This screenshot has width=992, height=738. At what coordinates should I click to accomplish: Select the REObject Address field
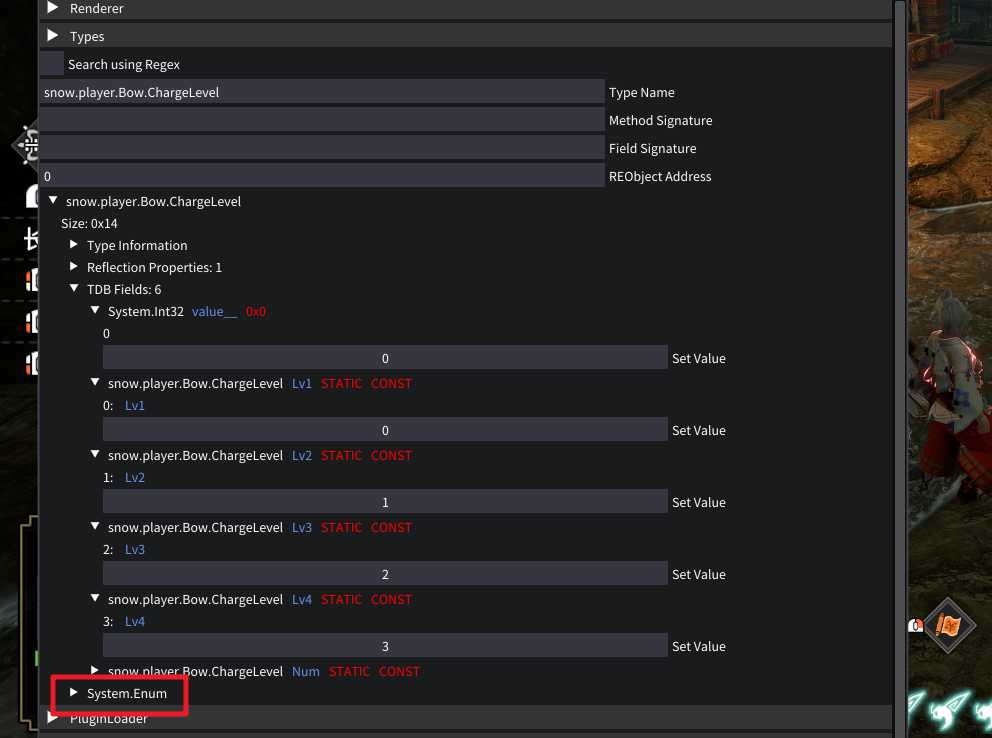point(322,176)
